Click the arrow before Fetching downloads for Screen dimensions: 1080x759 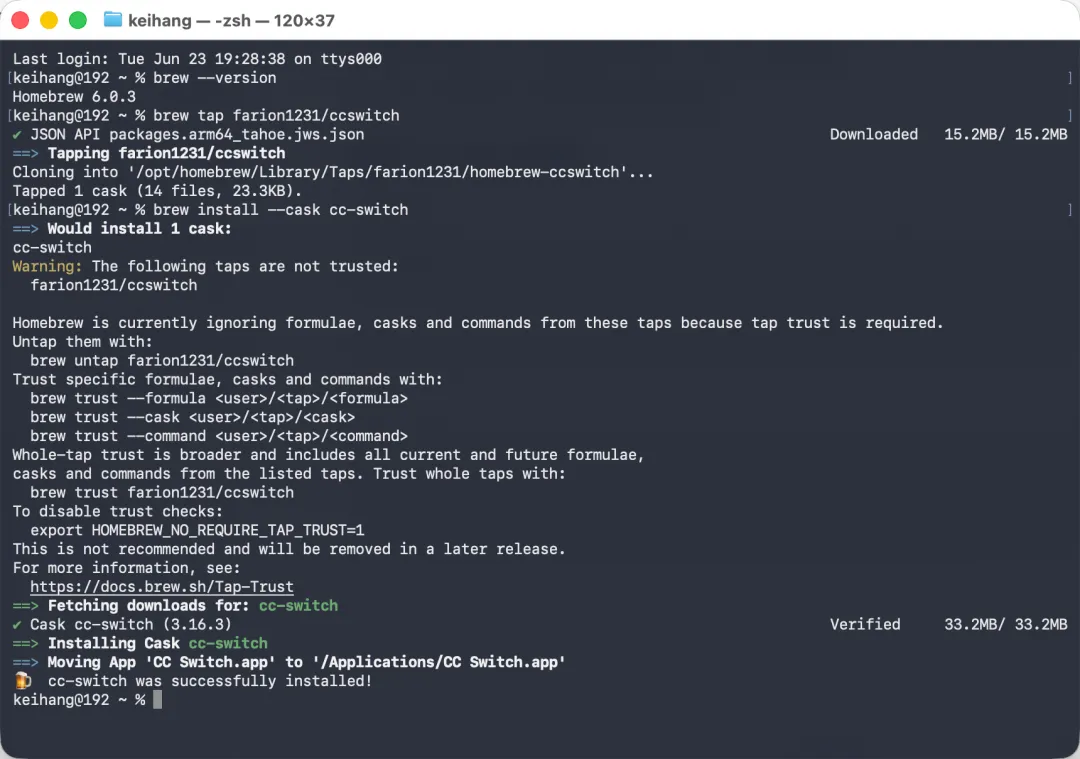pyautogui.click(x=25, y=605)
